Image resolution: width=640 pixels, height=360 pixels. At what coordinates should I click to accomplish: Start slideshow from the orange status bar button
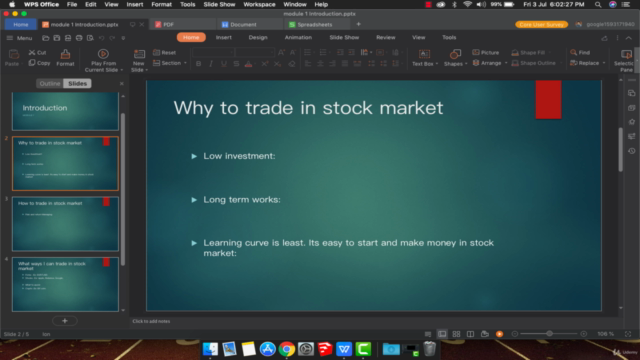point(499,334)
